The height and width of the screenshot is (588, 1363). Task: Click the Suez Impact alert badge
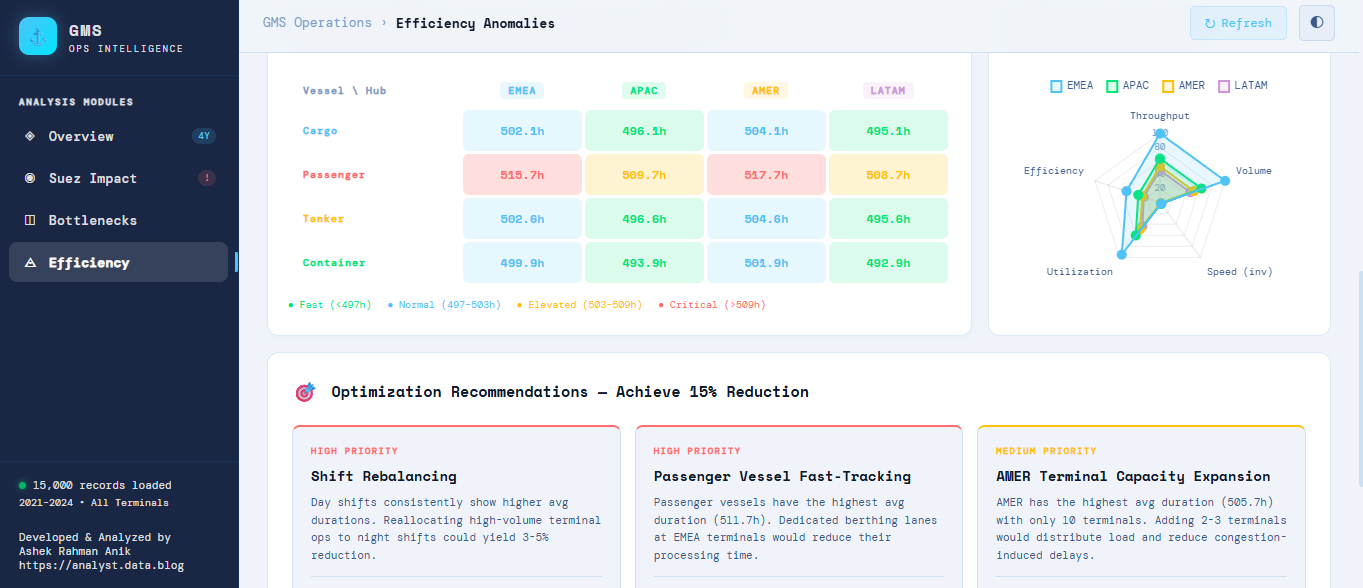(x=207, y=178)
